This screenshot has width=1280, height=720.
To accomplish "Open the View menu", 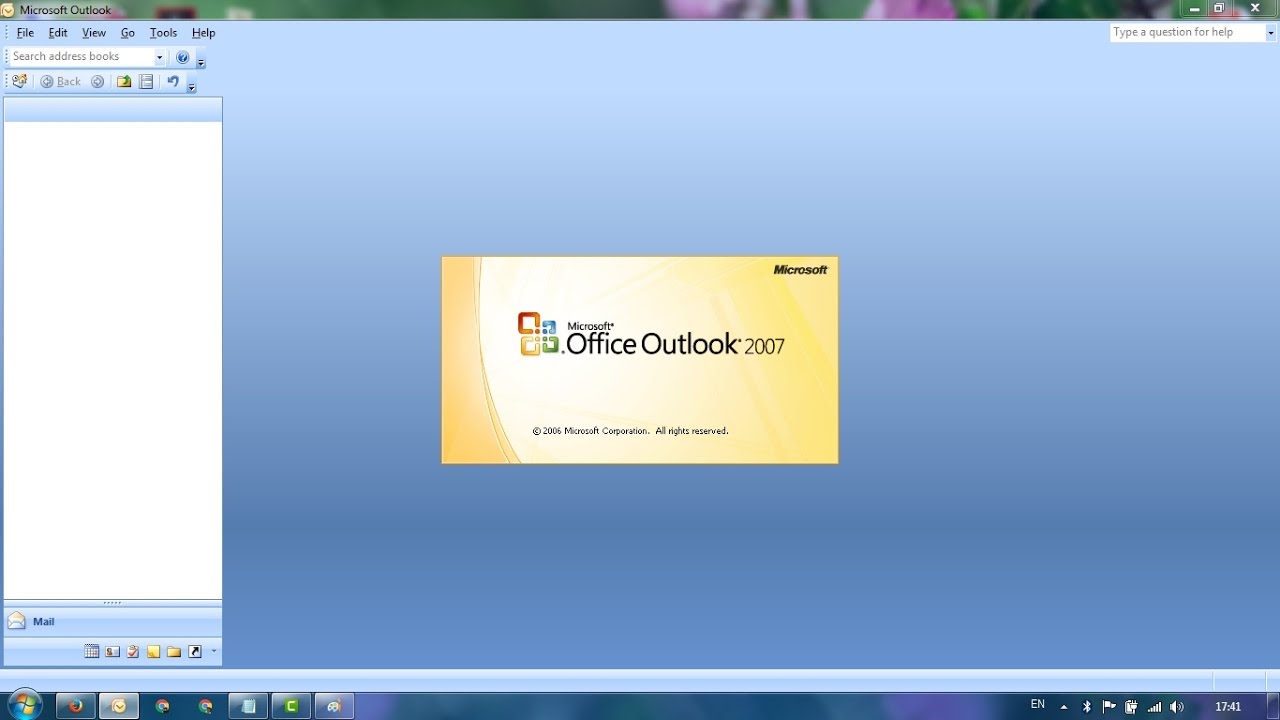I will [94, 33].
